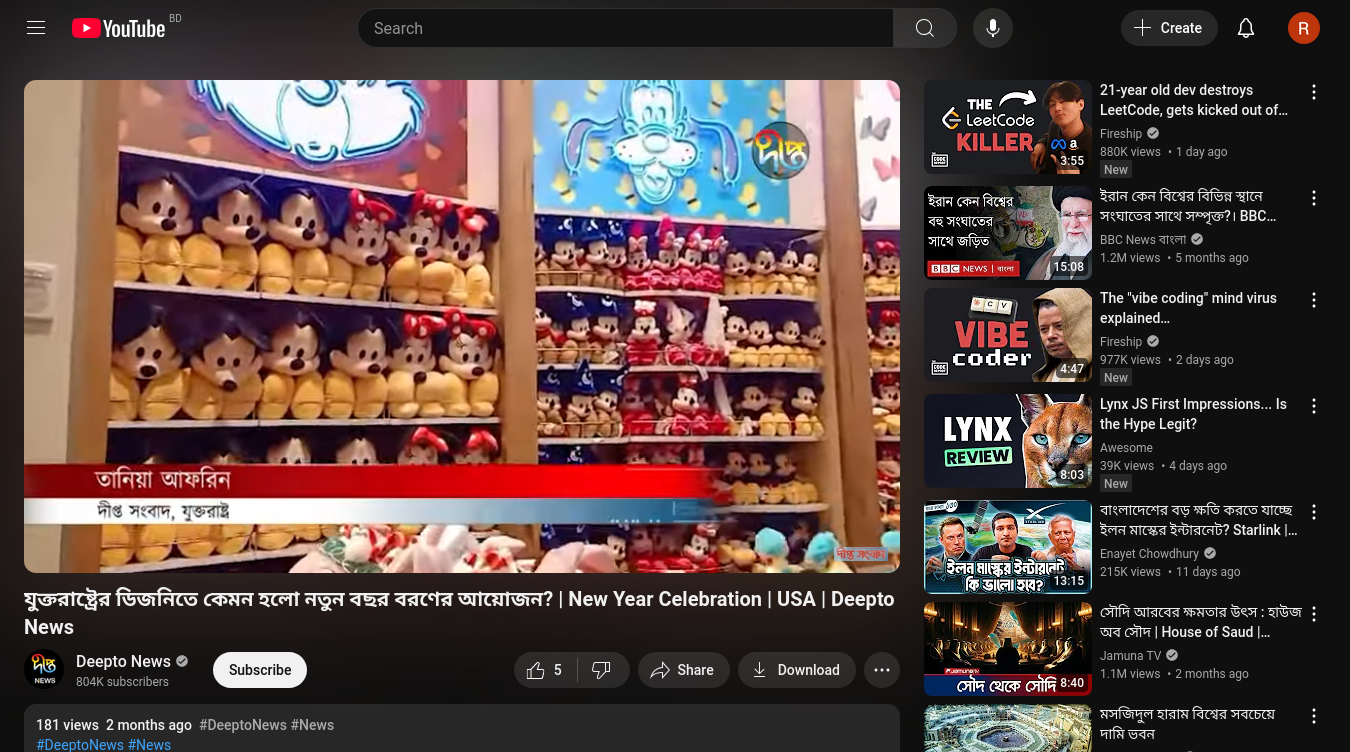Open BBC News বাংলা channel name
Viewport: 1350px width, 752px height.
(1143, 240)
